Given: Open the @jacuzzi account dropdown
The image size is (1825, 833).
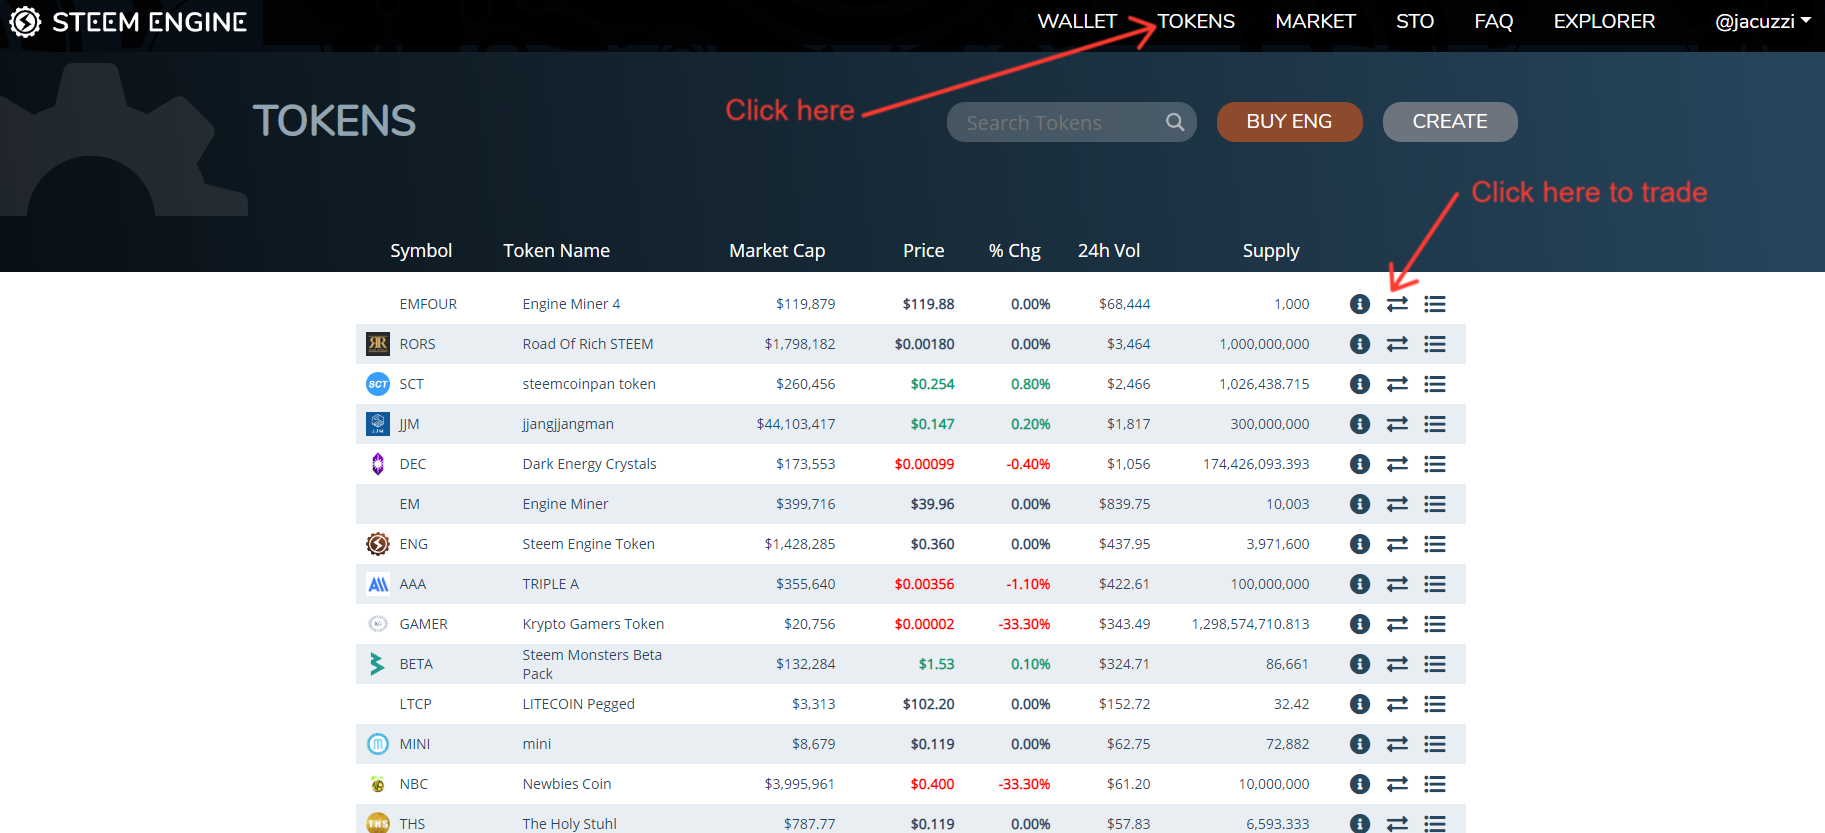Looking at the screenshot, I should point(1763,21).
